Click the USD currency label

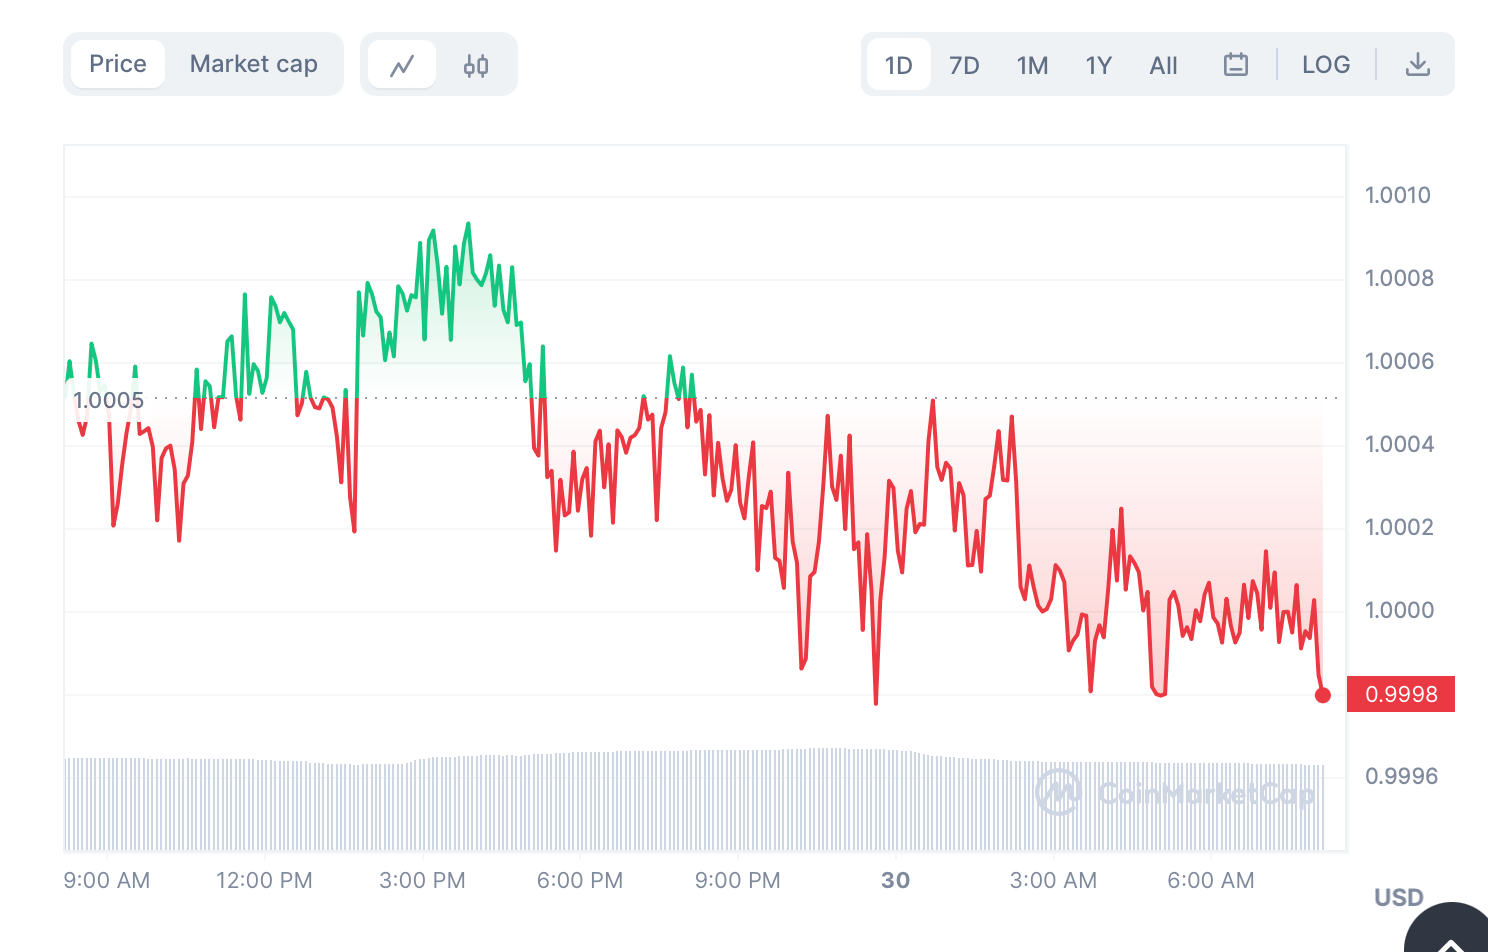1398,897
